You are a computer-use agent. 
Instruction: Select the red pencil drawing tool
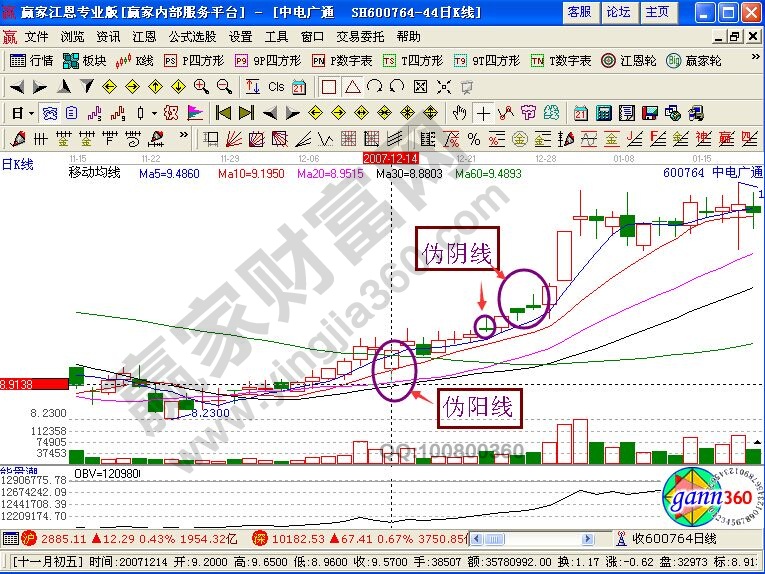tap(18, 139)
